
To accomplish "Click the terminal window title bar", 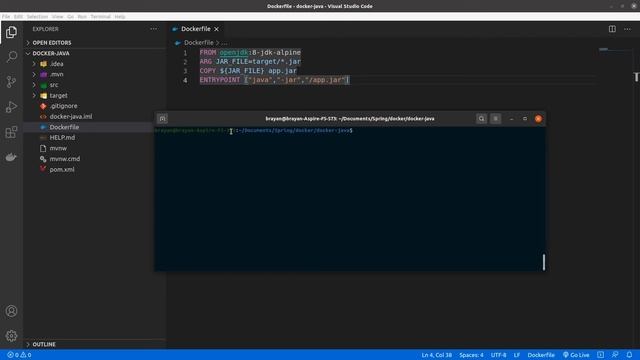I will (x=350, y=119).
